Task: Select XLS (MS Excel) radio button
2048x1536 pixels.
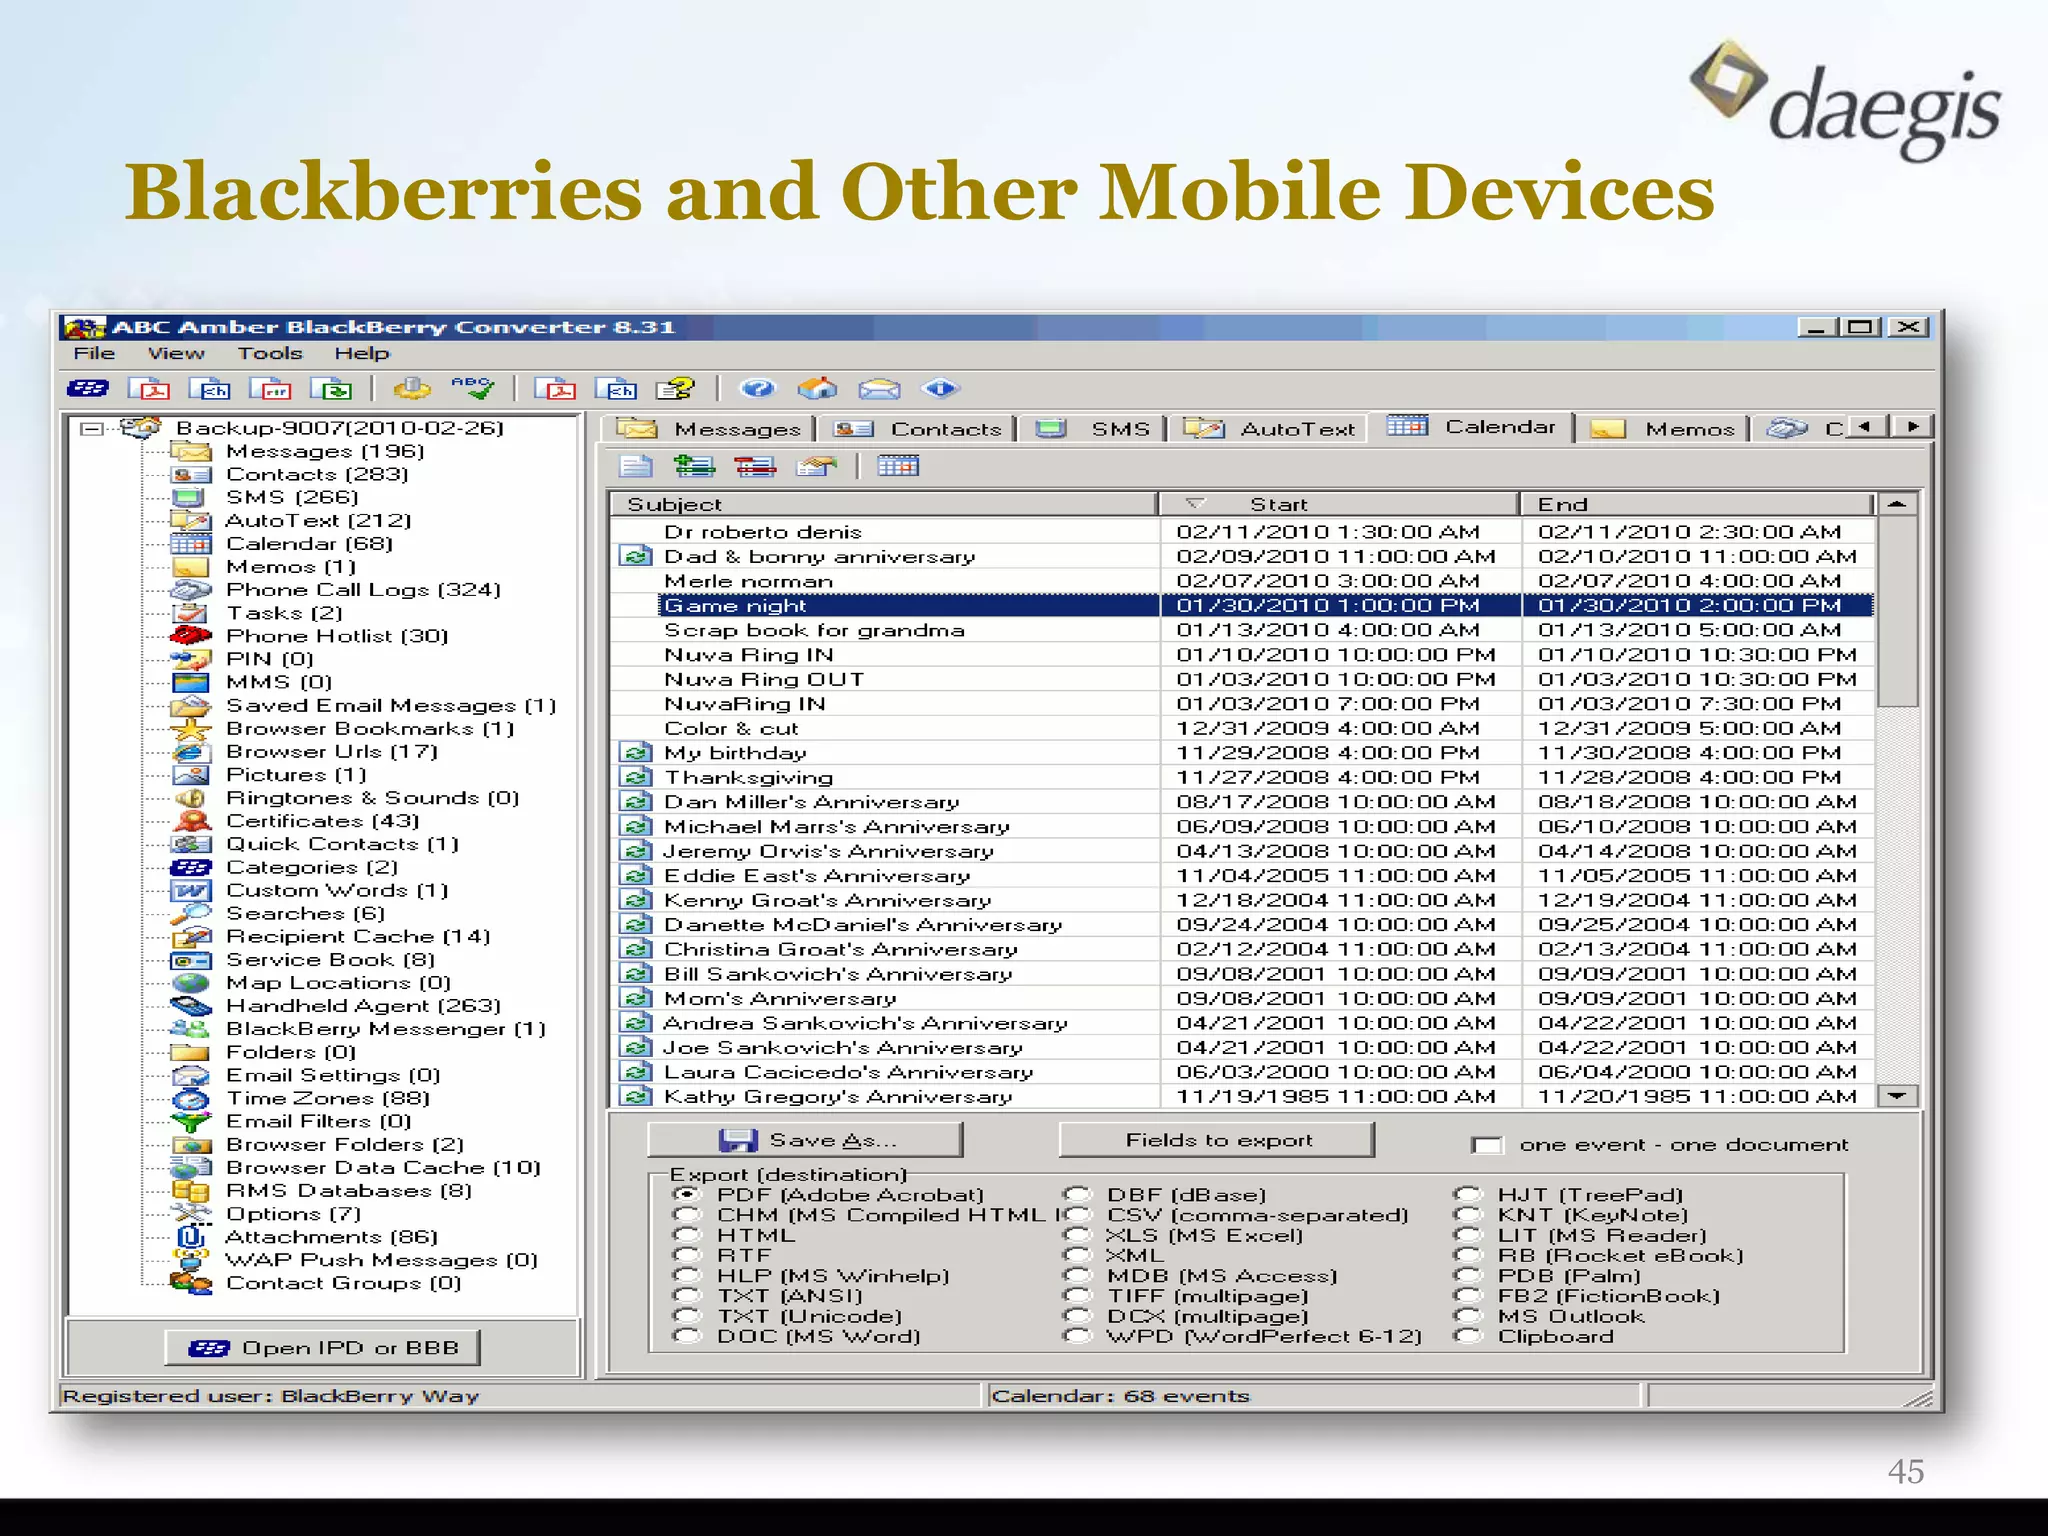Action: click(1076, 1235)
